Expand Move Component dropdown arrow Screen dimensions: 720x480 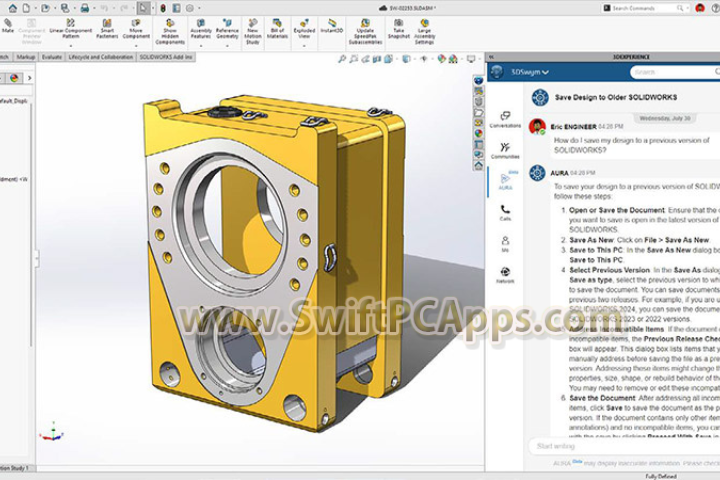136,45
